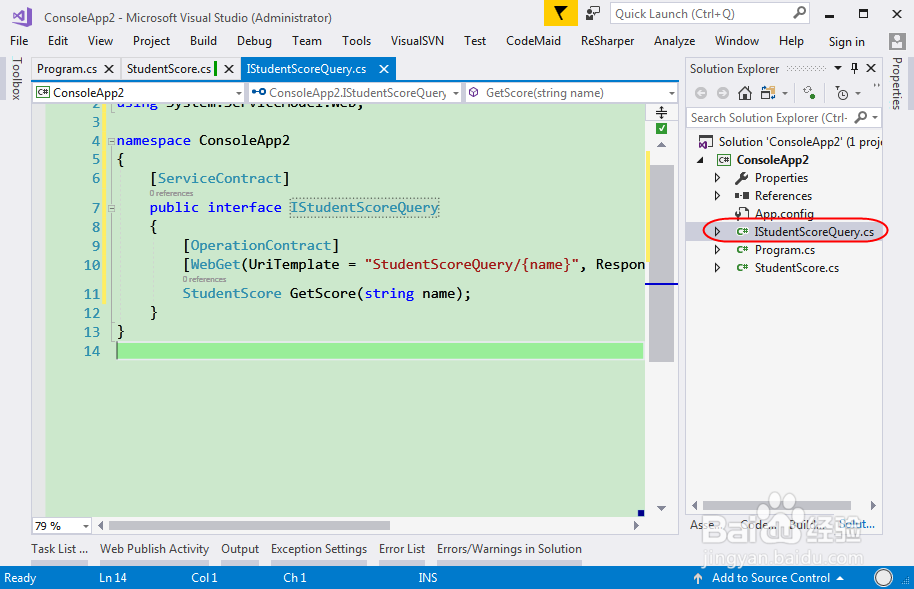Click the feedback icon beside Quick Launch
The image size is (914, 589).
coord(593,13)
